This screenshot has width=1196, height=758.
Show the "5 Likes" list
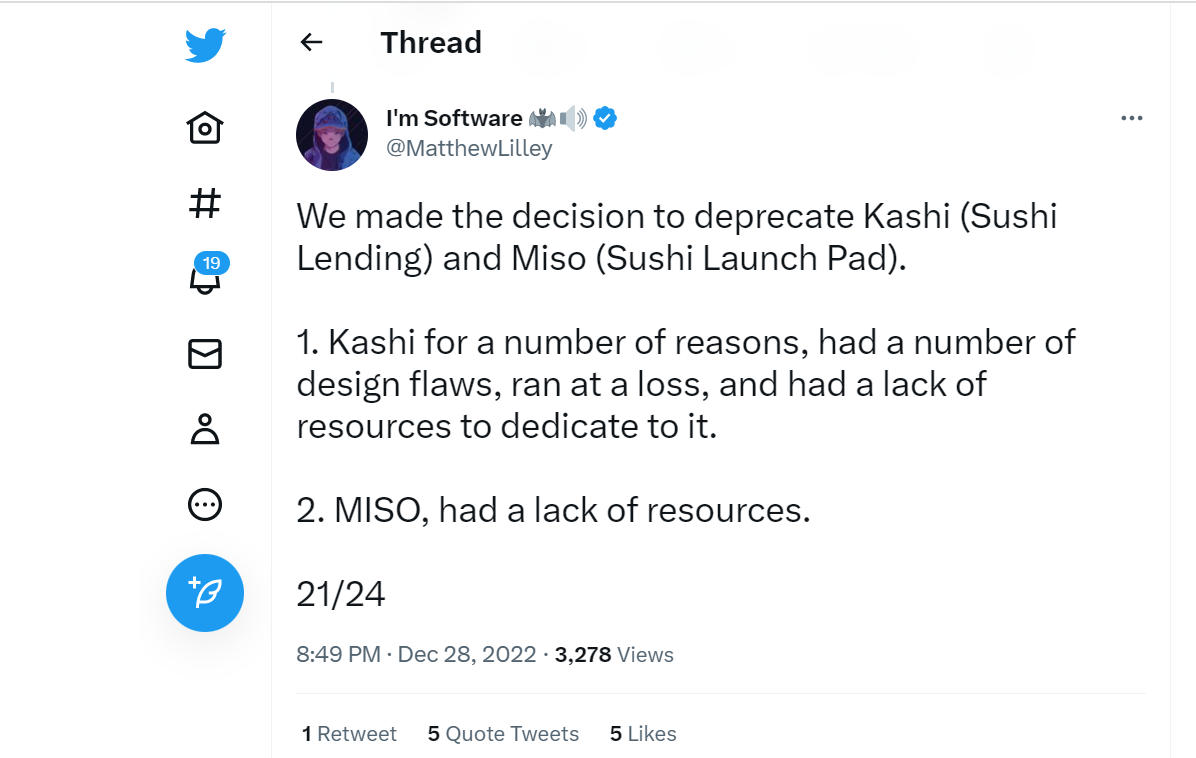pyautogui.click(x=643, y=734)
